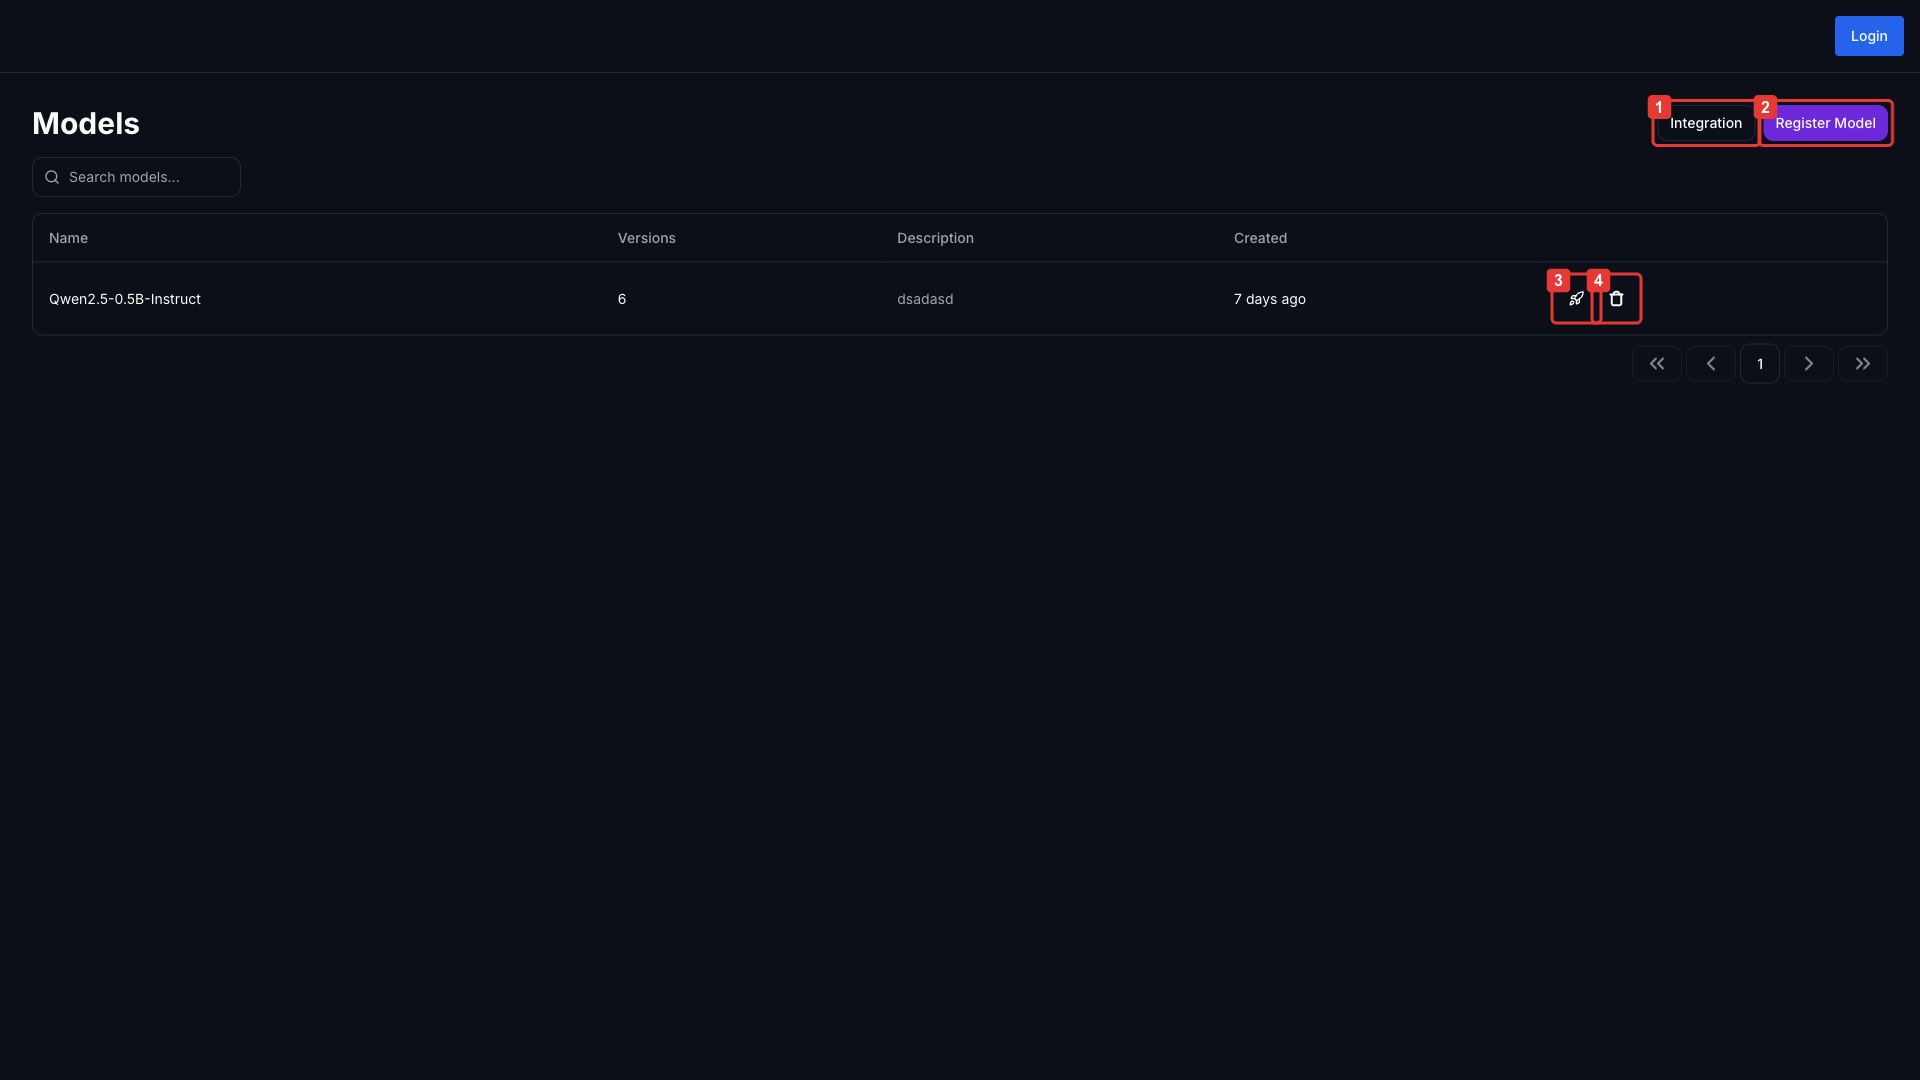Click the Created column header
The height and width of the screenshot is (1080, 1920).
tap(1259, 238)
